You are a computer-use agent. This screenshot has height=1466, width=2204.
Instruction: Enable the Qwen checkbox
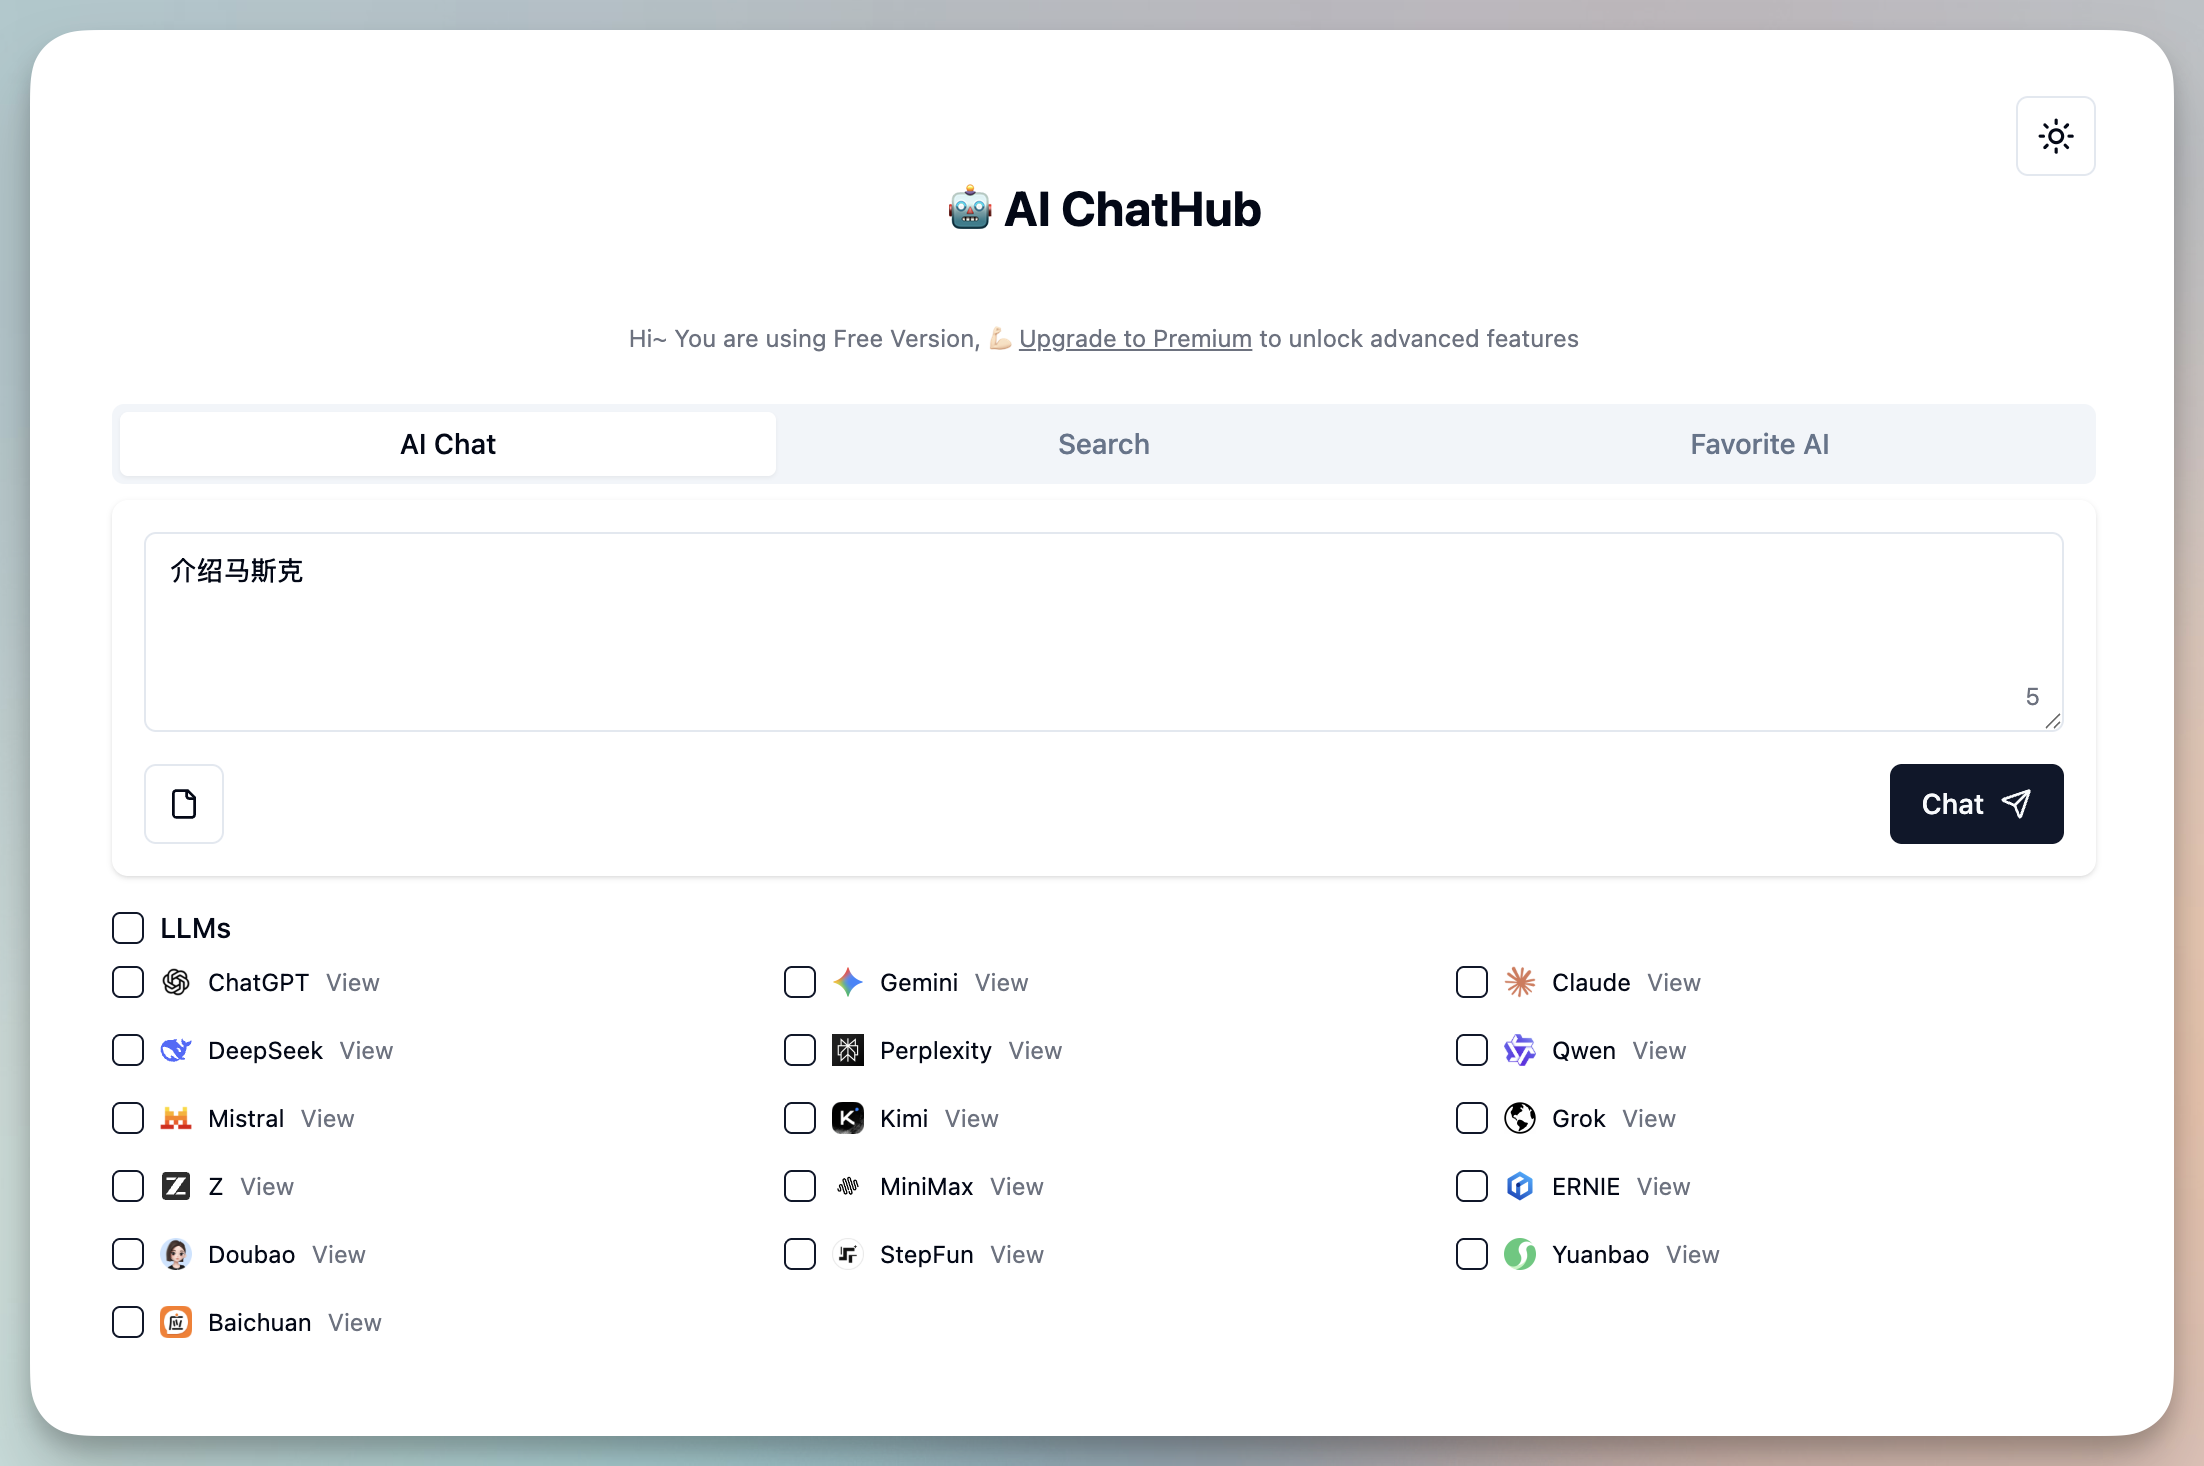tap(1472, 1050)
